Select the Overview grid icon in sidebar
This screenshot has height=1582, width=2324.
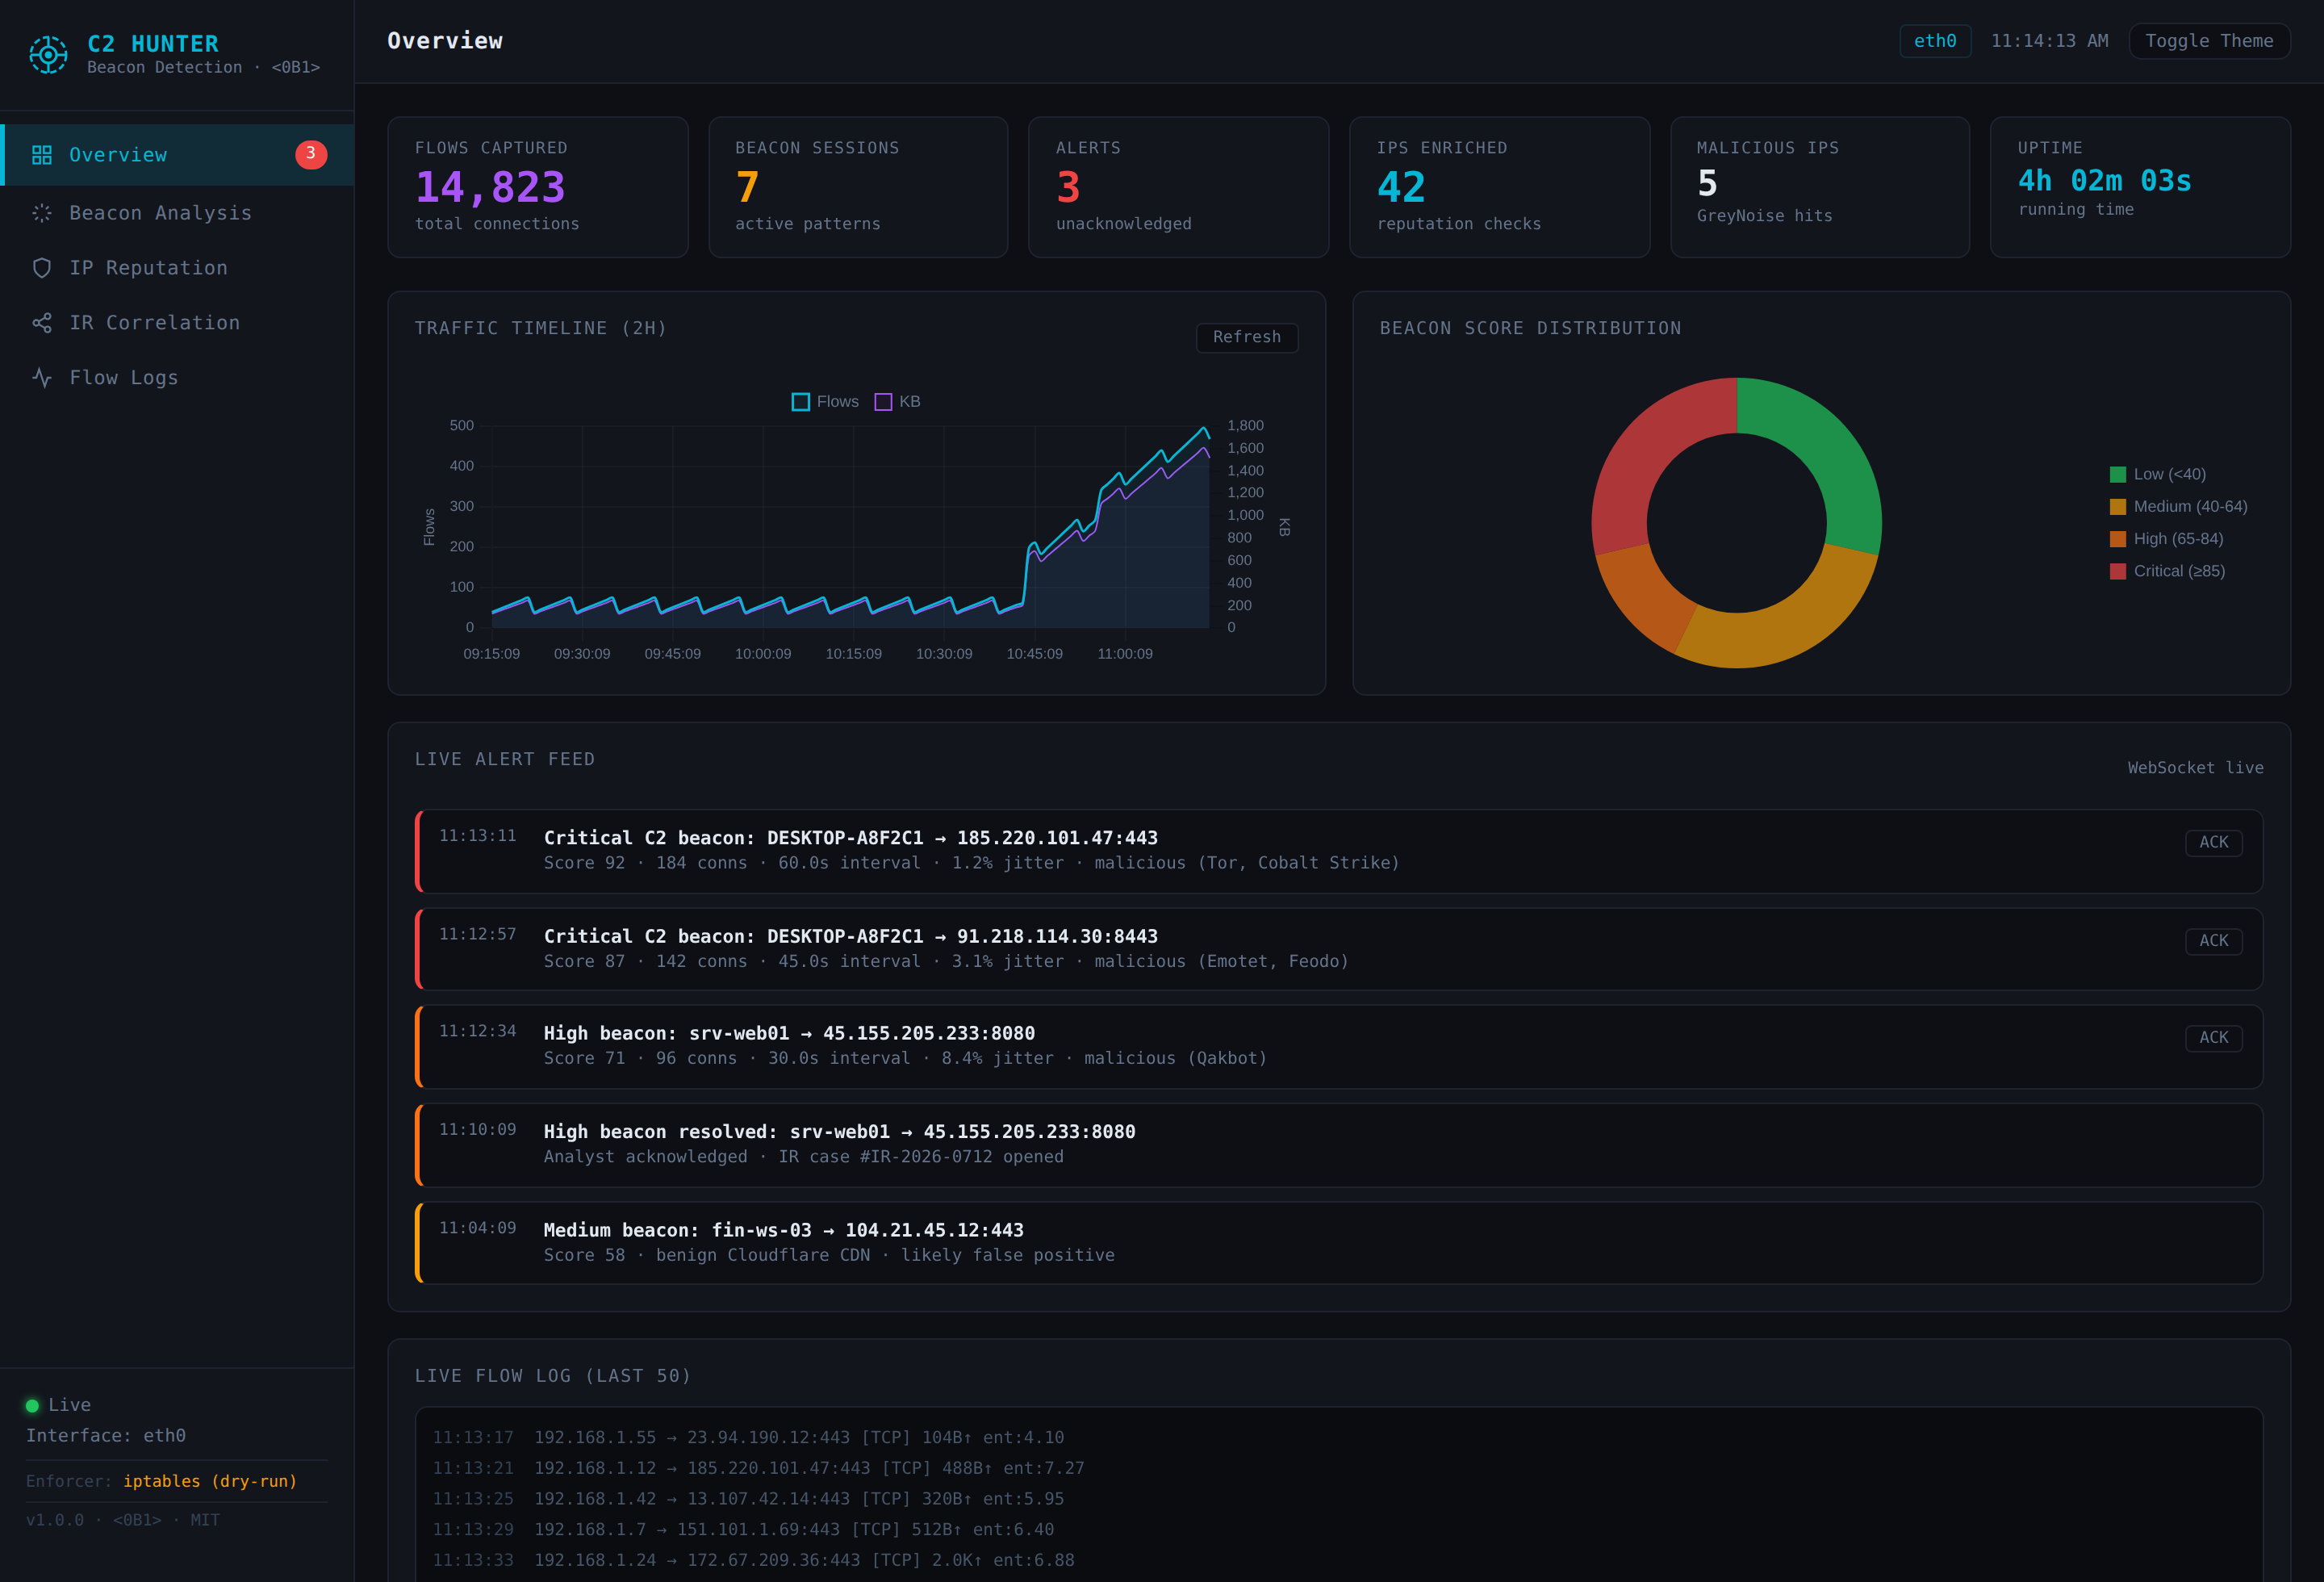click(x=42, y=155)
